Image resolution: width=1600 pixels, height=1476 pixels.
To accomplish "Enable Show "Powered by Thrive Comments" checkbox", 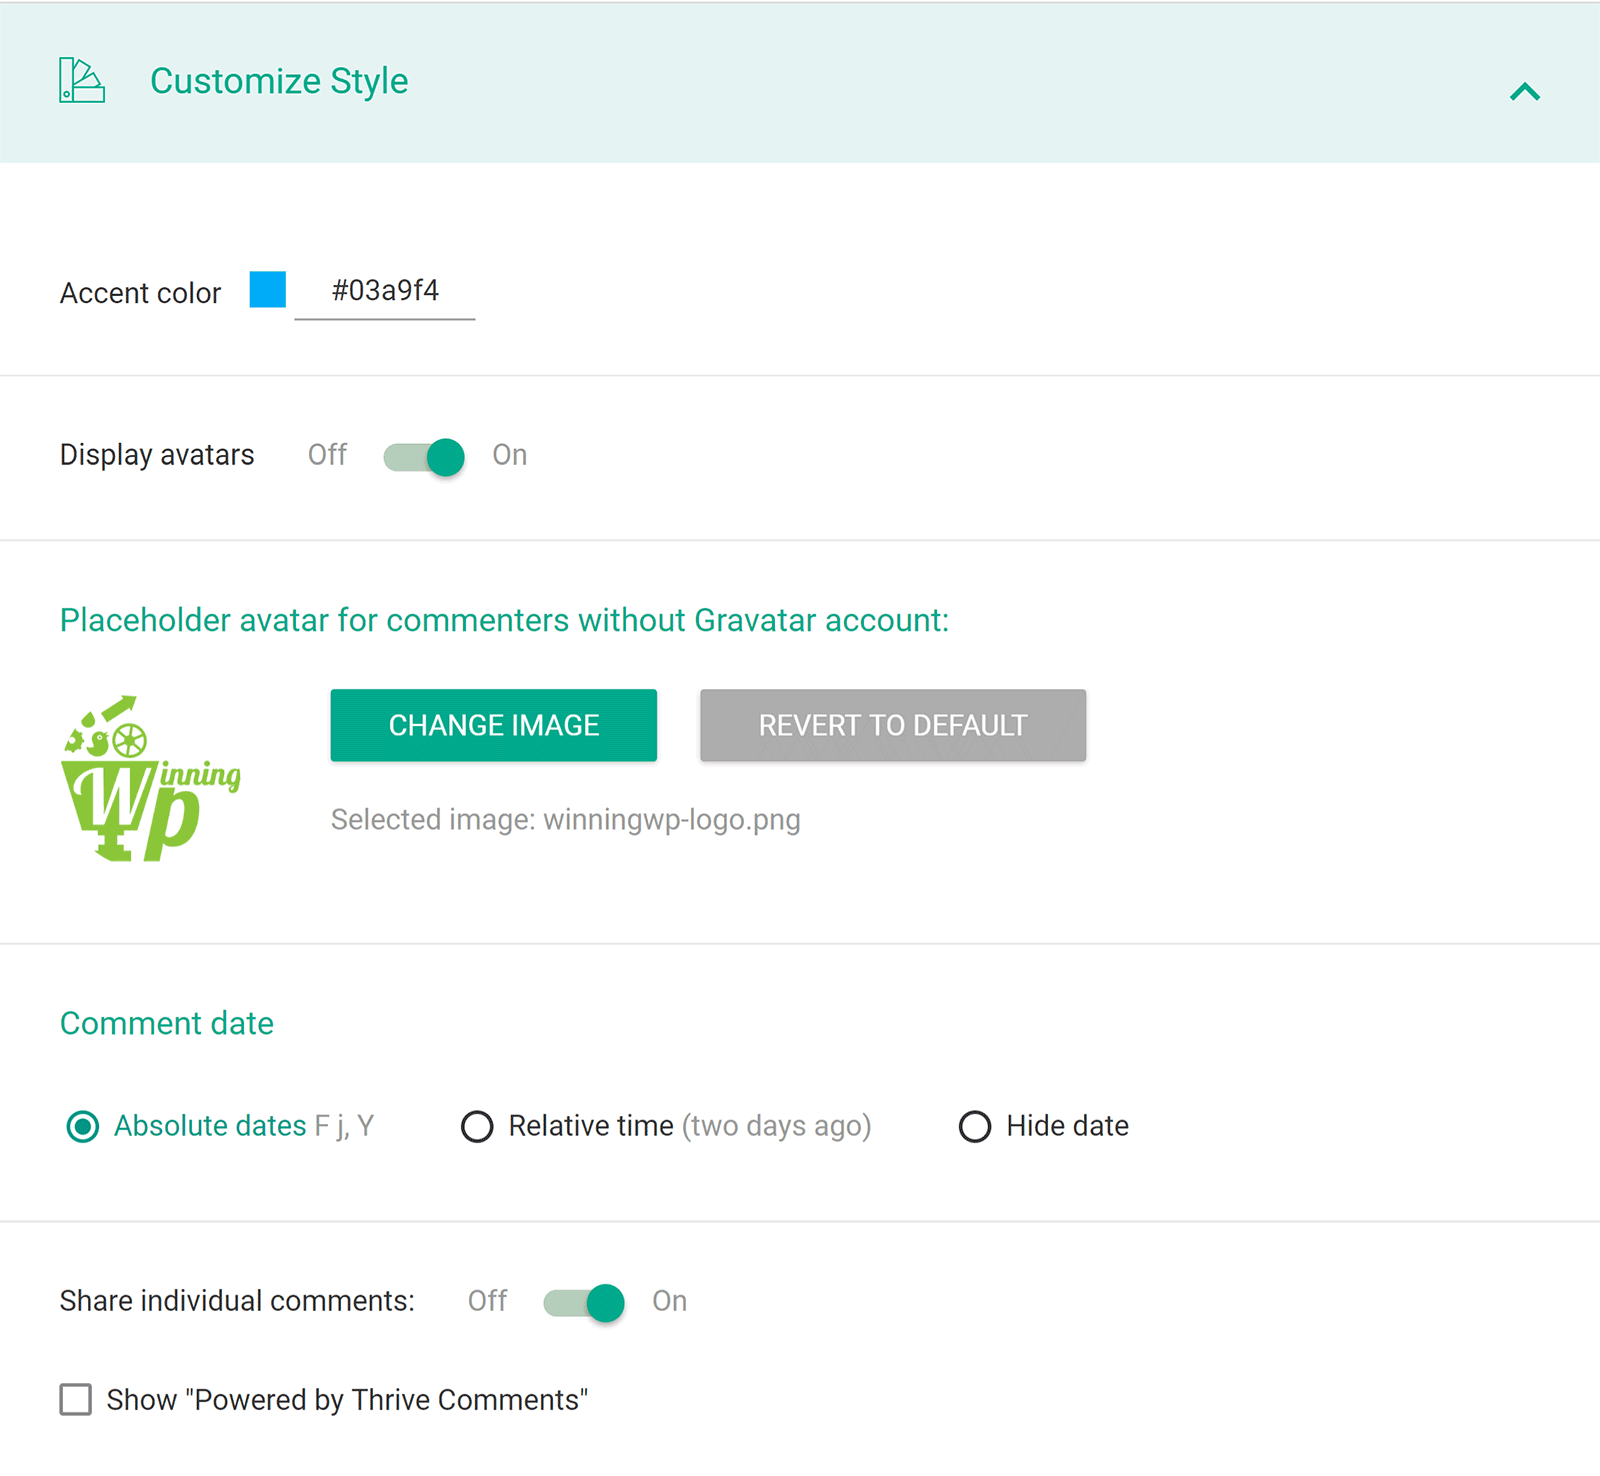I will point(76,1399).
